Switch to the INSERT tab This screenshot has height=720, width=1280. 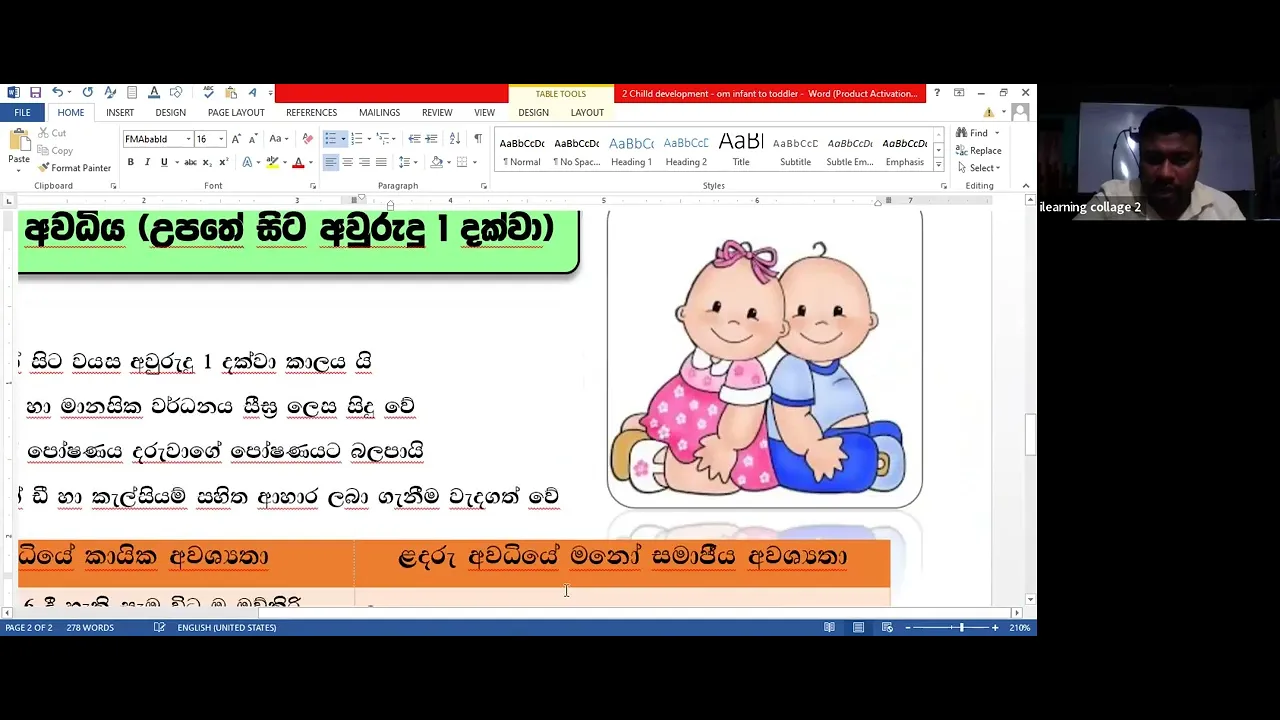click(120, 113)
